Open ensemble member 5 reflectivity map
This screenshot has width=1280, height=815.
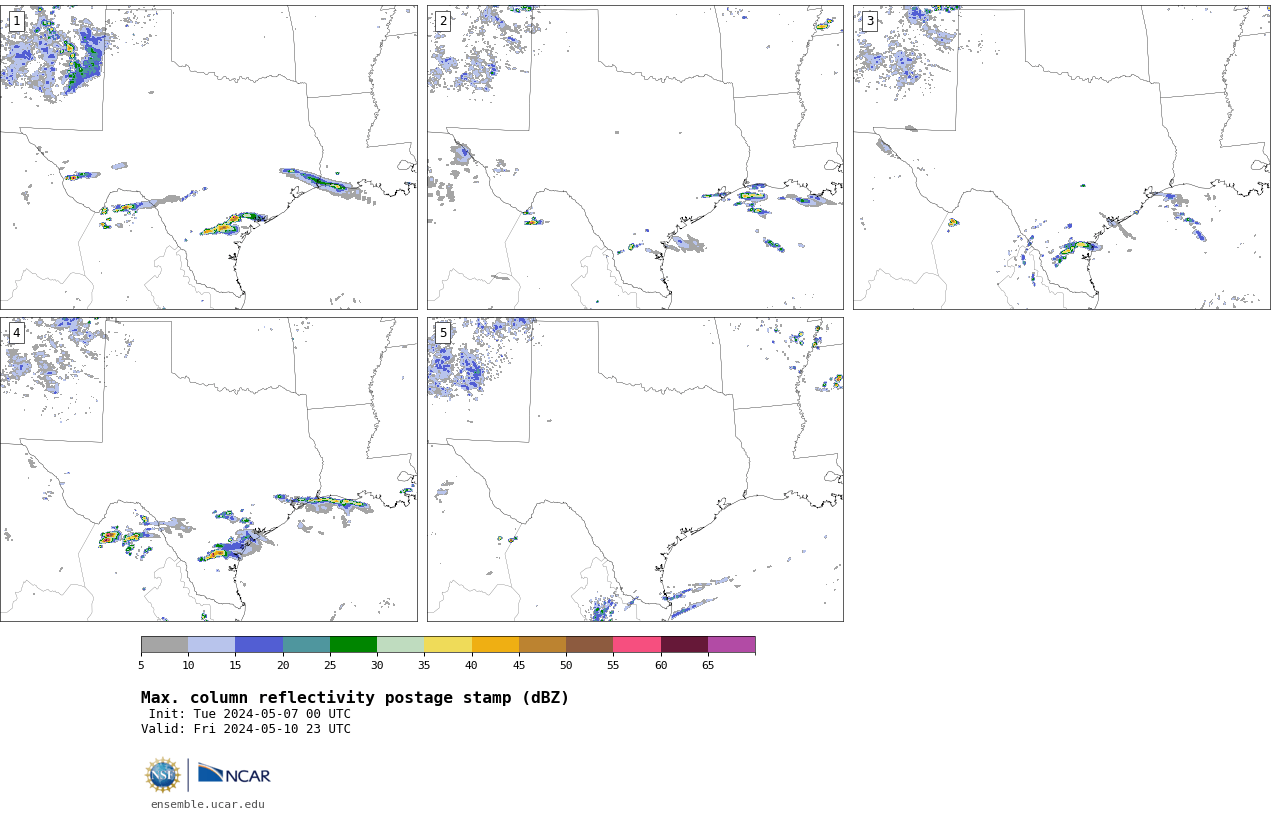point(635,469)
